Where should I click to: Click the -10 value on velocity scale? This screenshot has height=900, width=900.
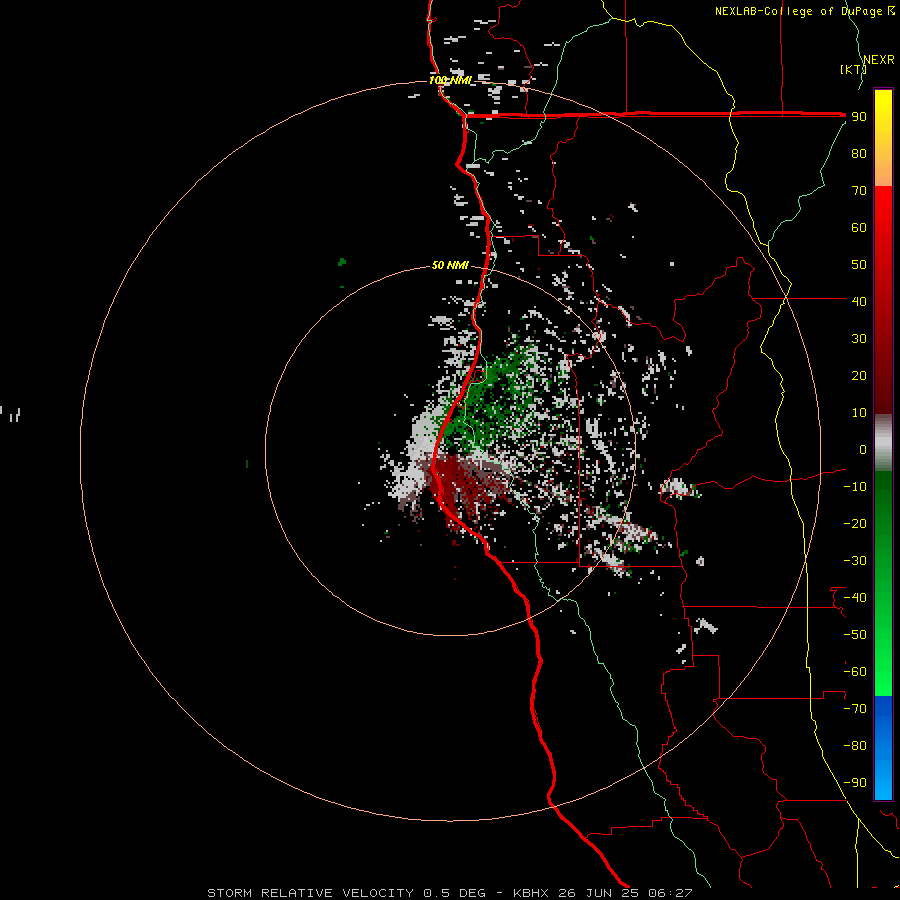[x=855, y=487]
